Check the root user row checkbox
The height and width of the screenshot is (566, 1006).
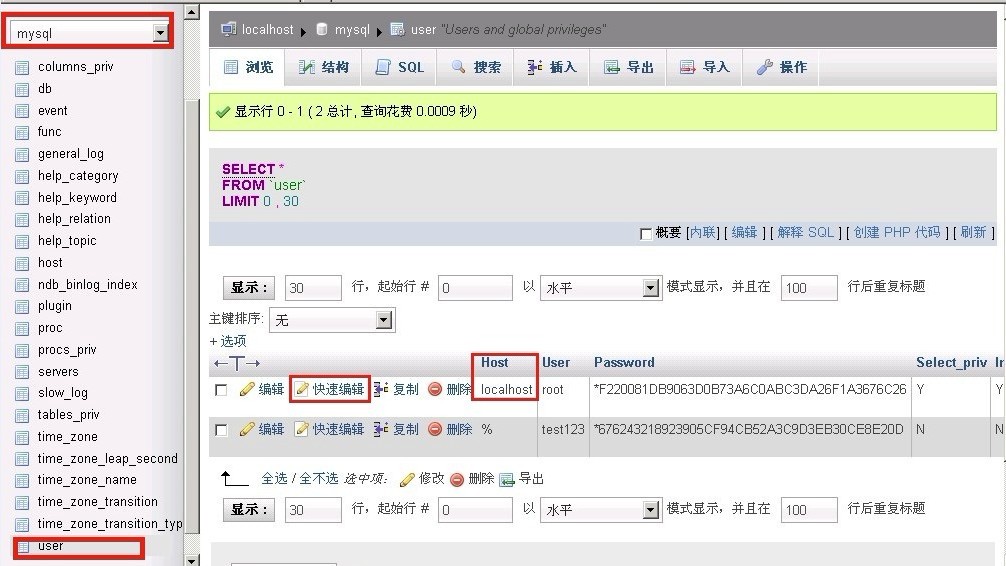221,390
